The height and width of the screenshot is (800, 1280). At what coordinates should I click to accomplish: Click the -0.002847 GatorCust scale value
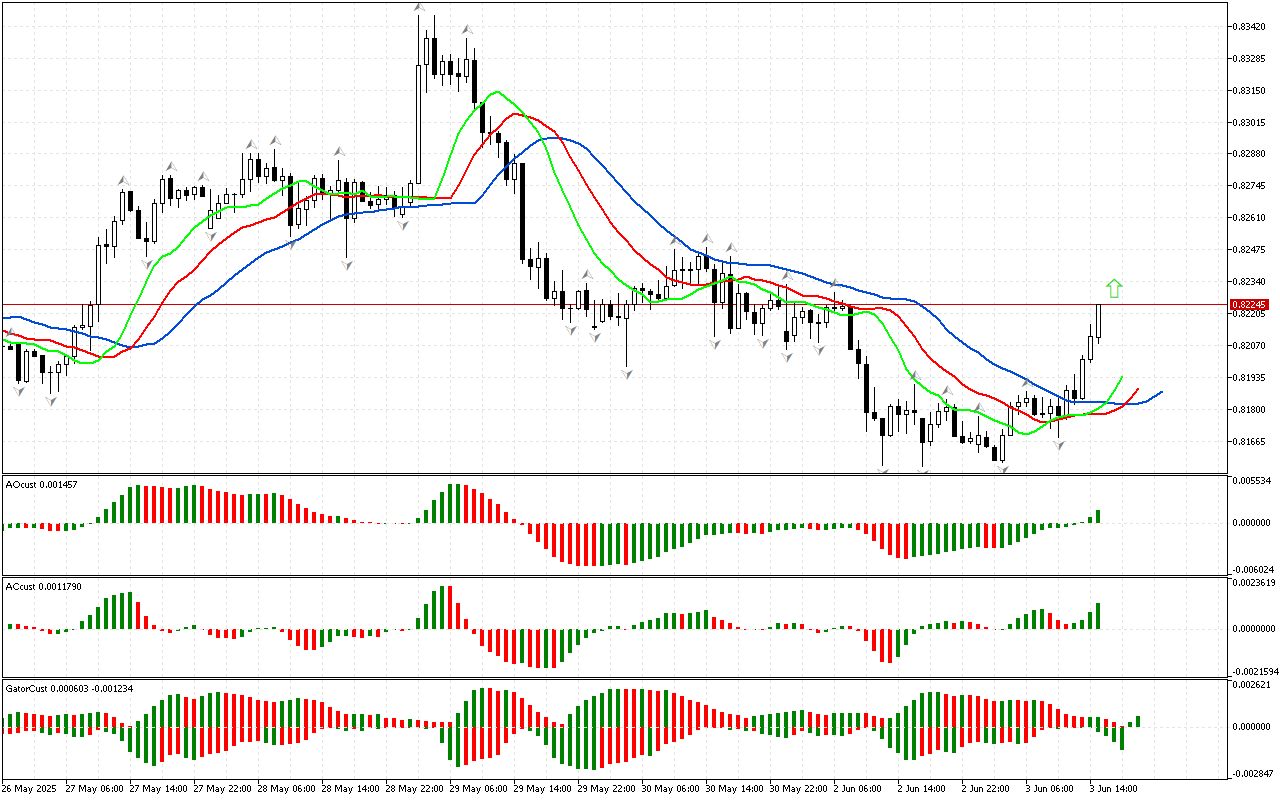[1252, 774]
